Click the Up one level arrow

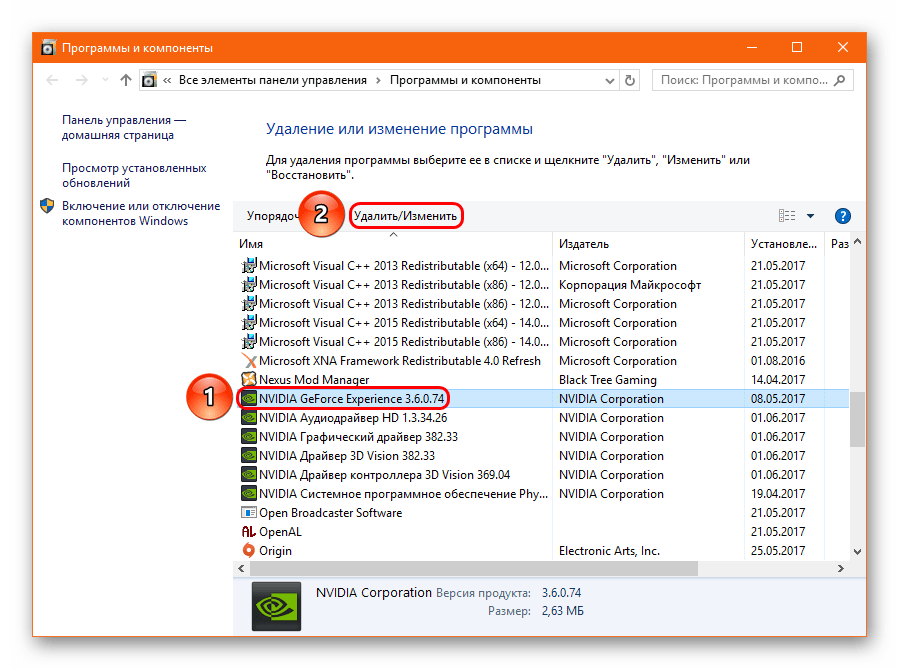(x=125, y=80)
